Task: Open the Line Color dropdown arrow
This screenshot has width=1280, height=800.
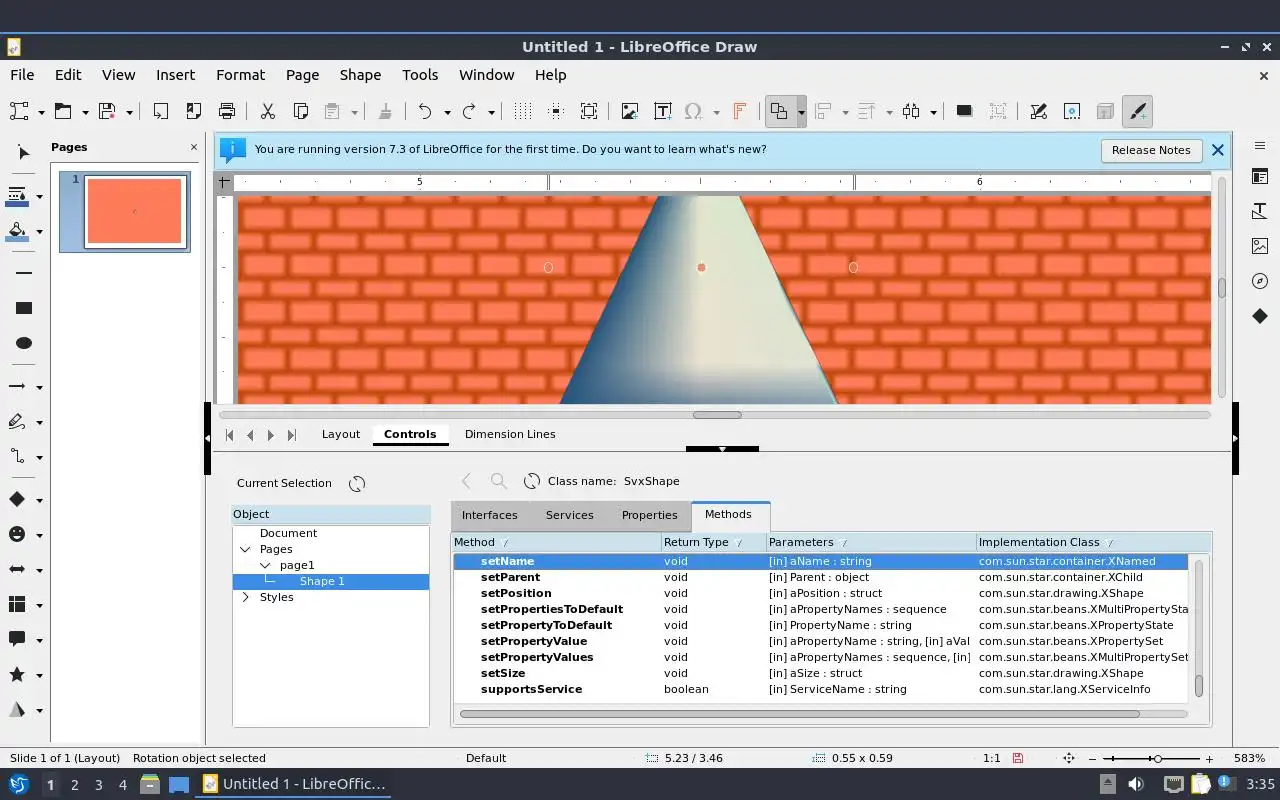Action: pos(39,196)
